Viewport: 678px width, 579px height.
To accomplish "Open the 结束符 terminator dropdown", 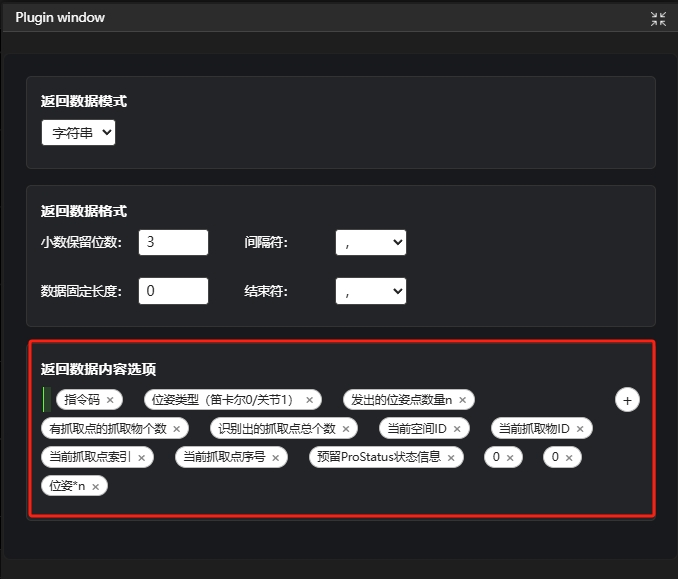I will point(371,291).
